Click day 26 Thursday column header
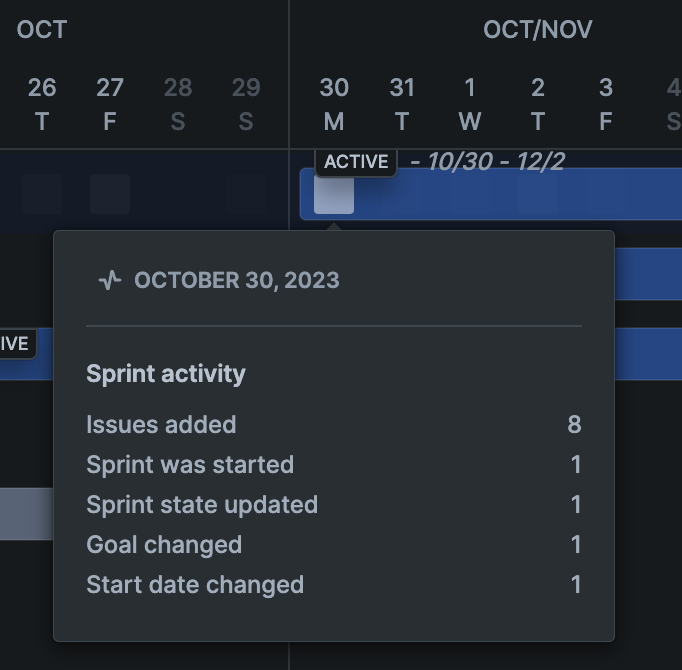 42,104
